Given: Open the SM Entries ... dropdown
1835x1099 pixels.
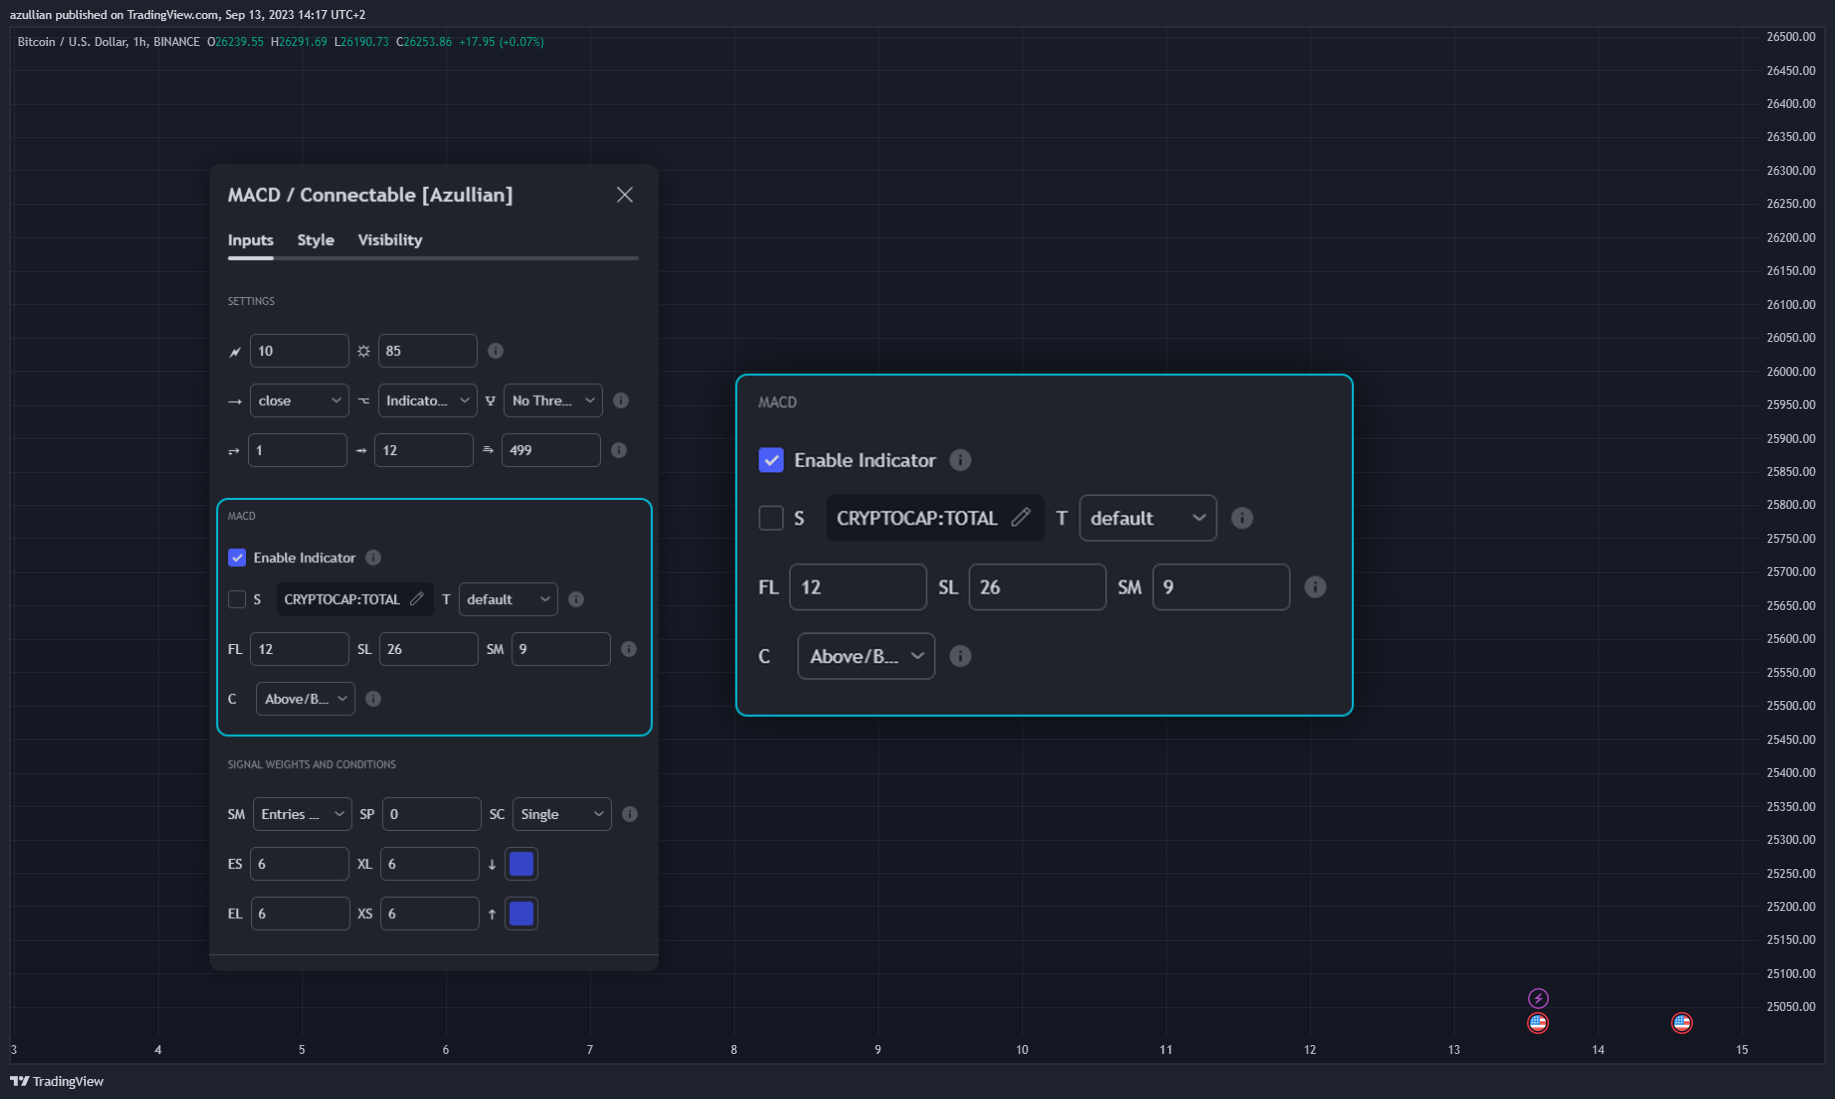Looking at the screenshot, I should coord(302,814).
